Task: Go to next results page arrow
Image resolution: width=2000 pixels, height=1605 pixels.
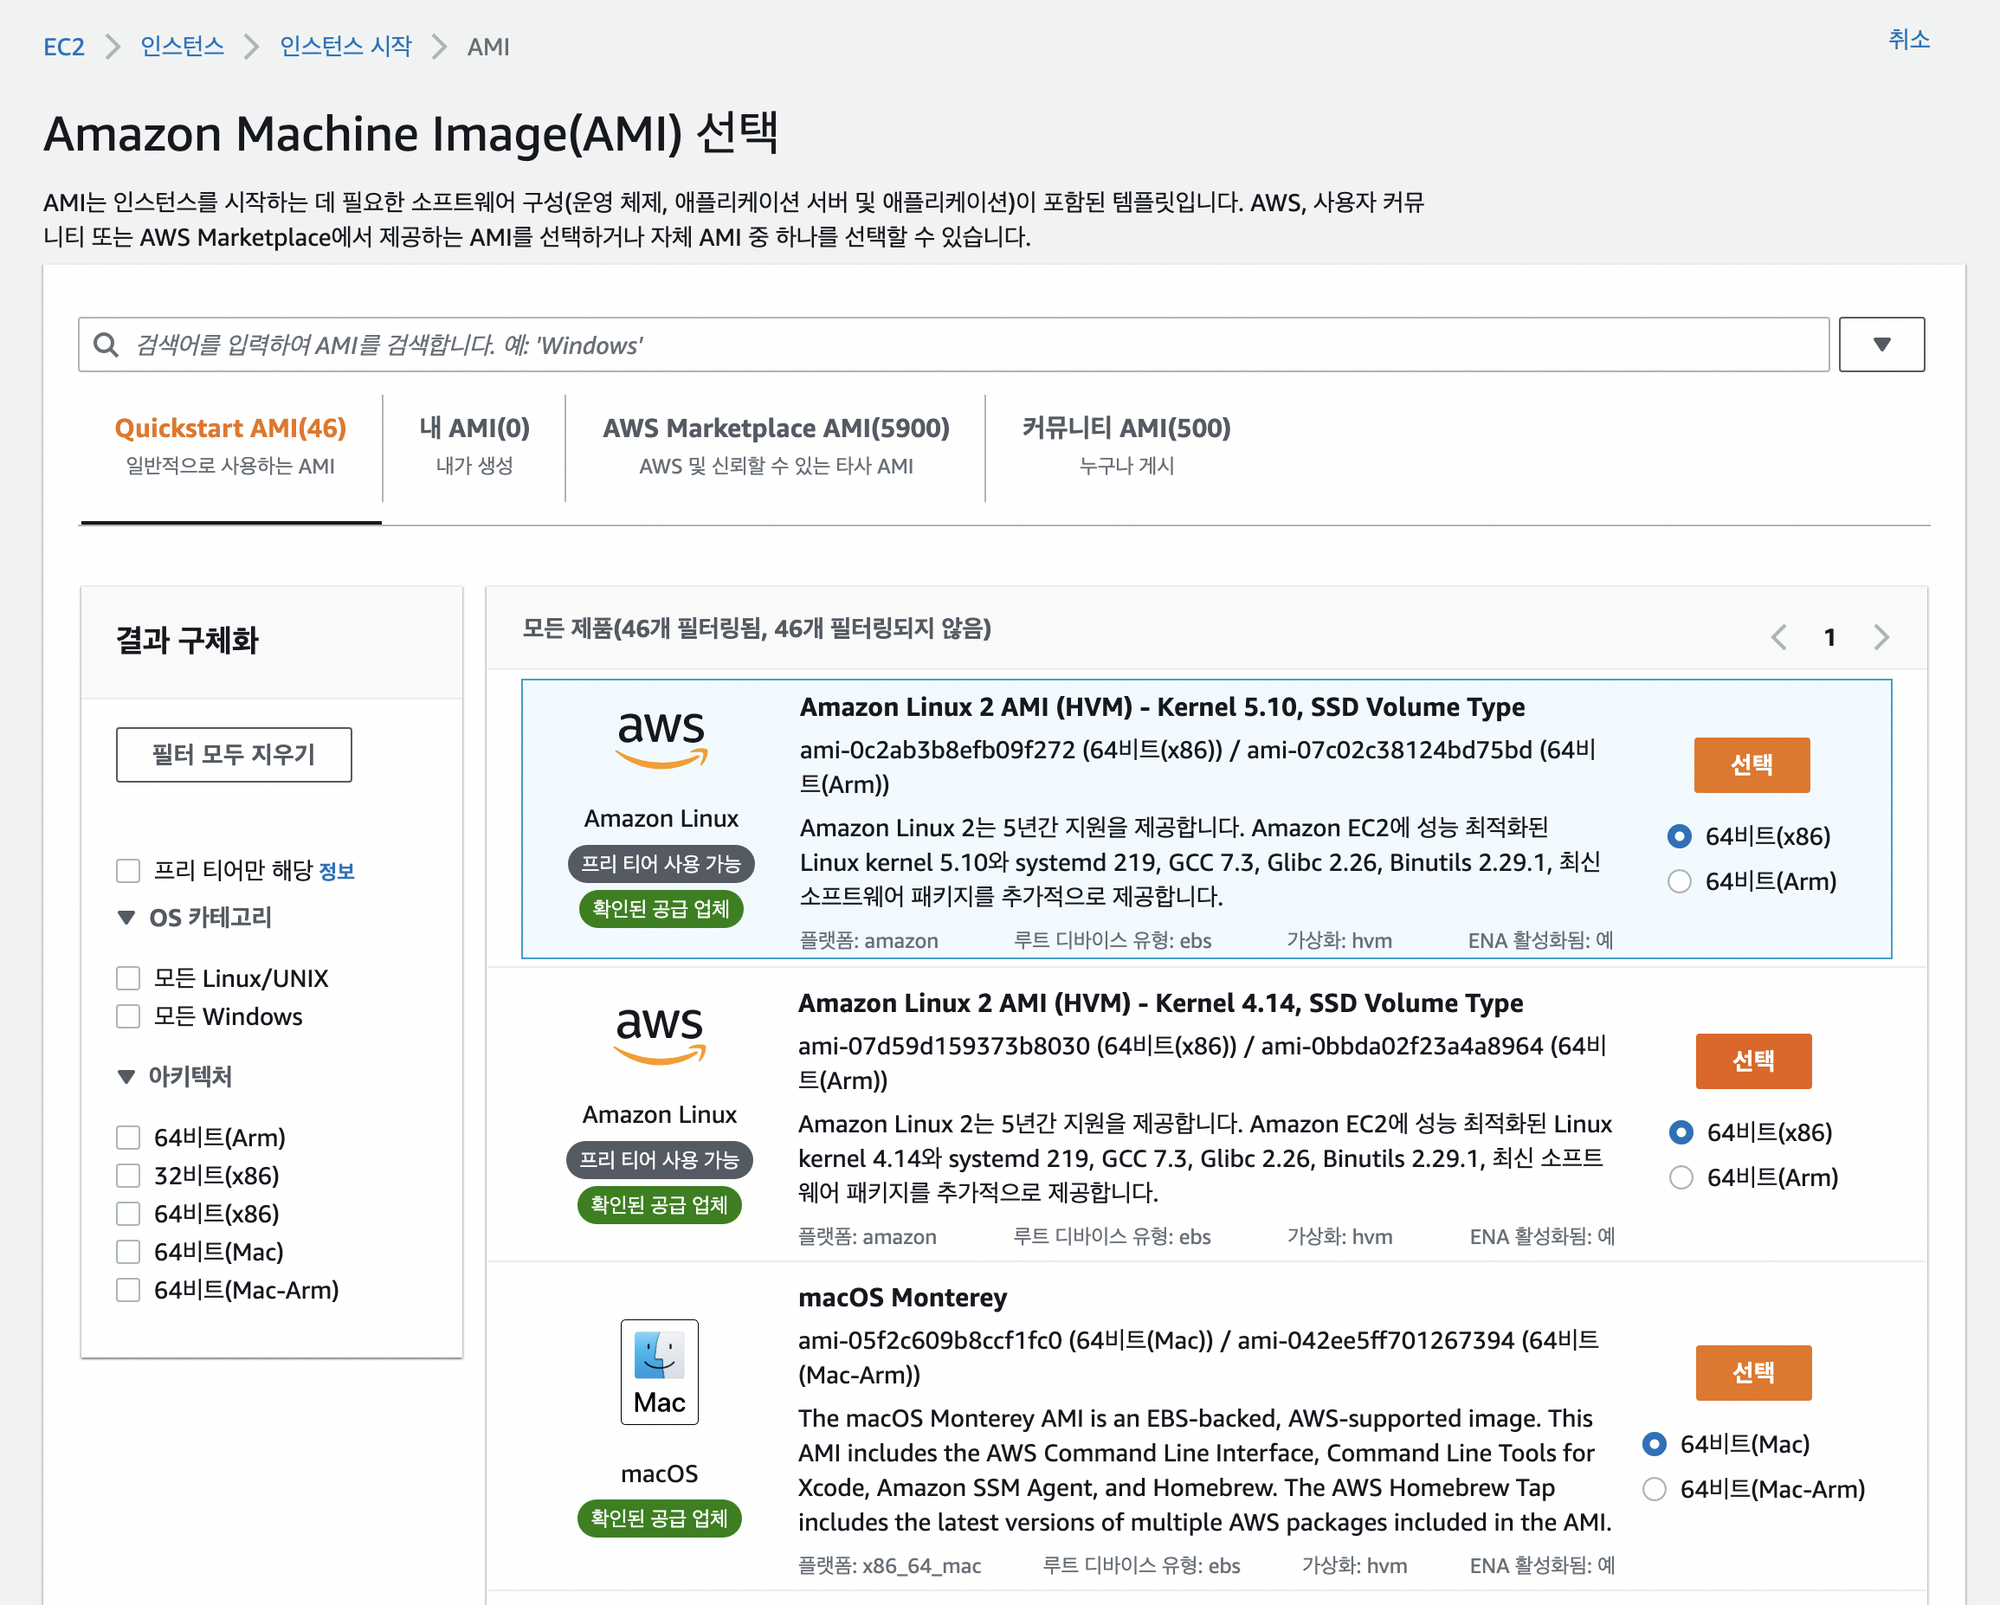Action: pos(1881,637)
